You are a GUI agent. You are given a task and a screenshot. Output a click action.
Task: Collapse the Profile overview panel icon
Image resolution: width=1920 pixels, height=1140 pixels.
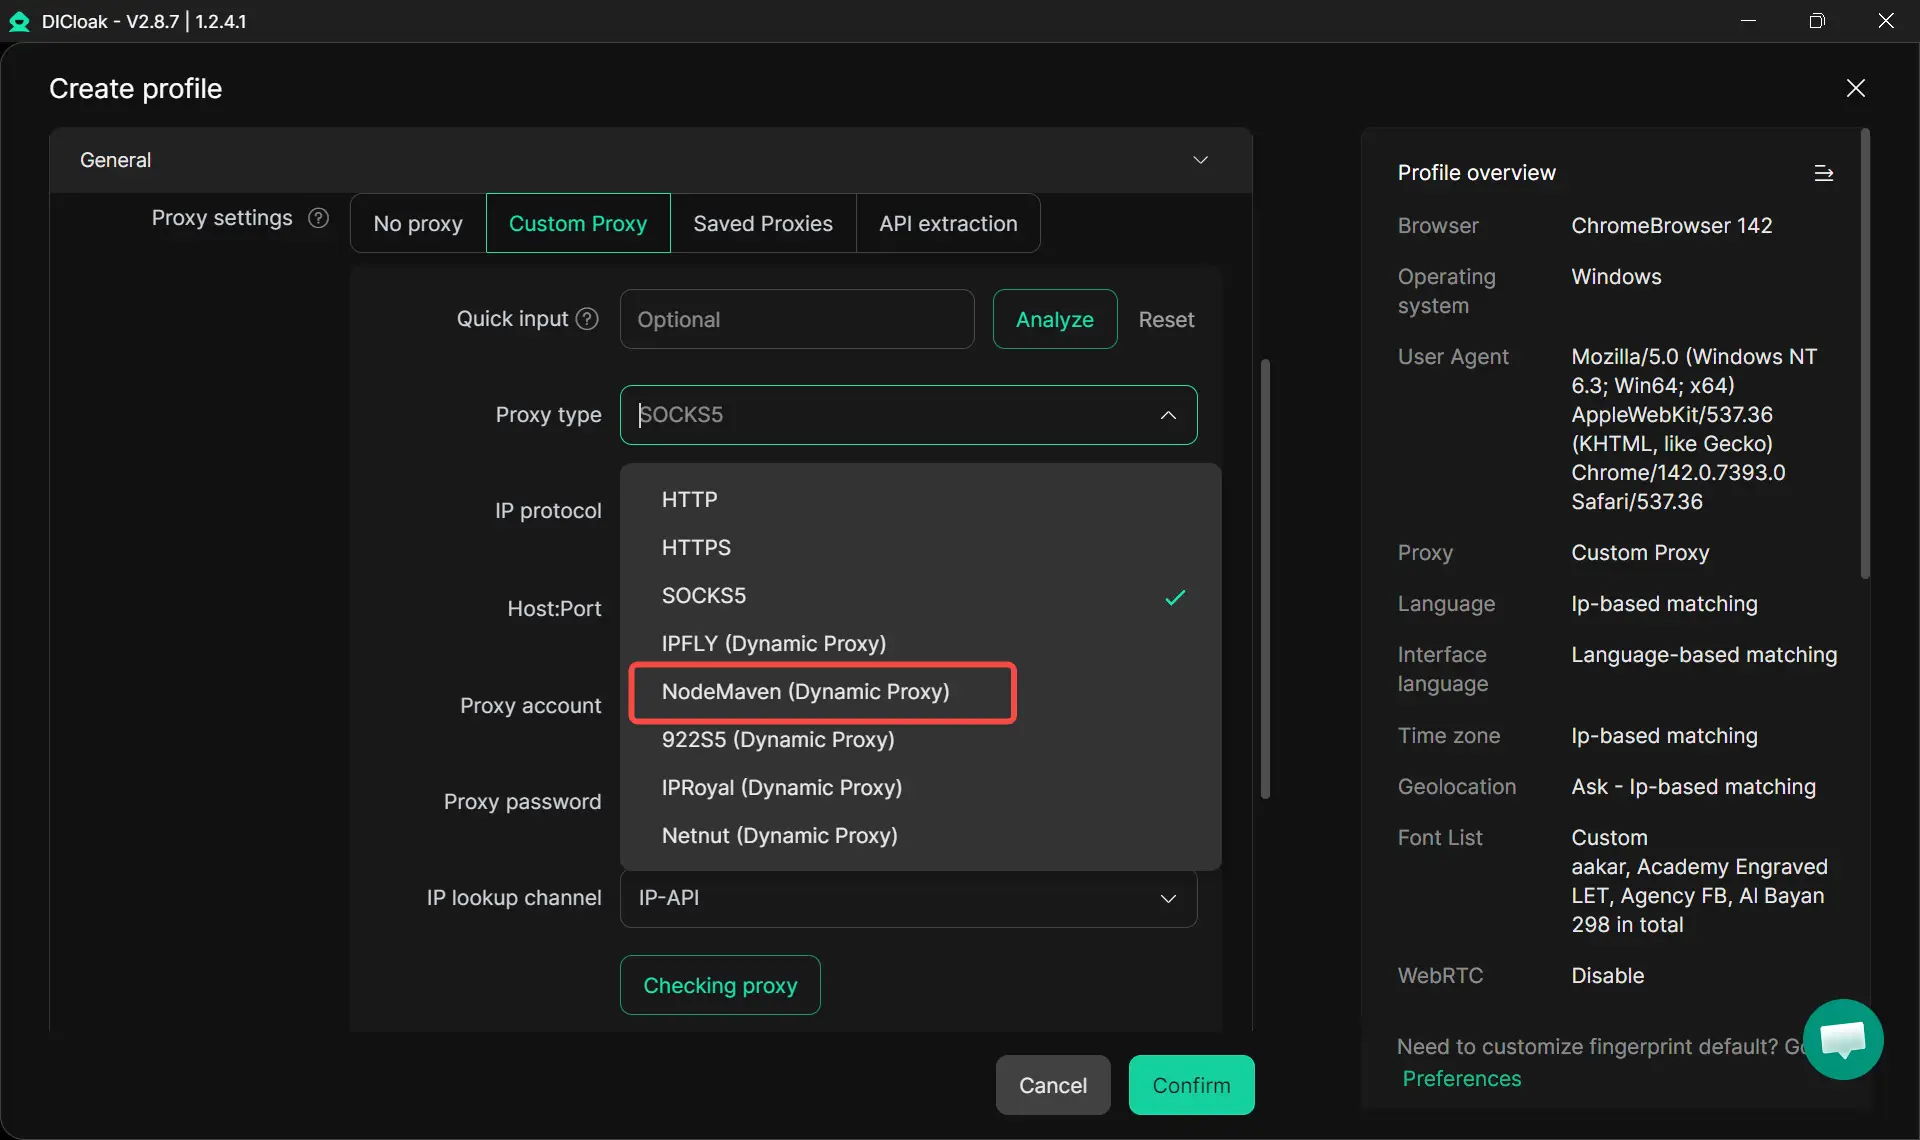coord(1823,173)
